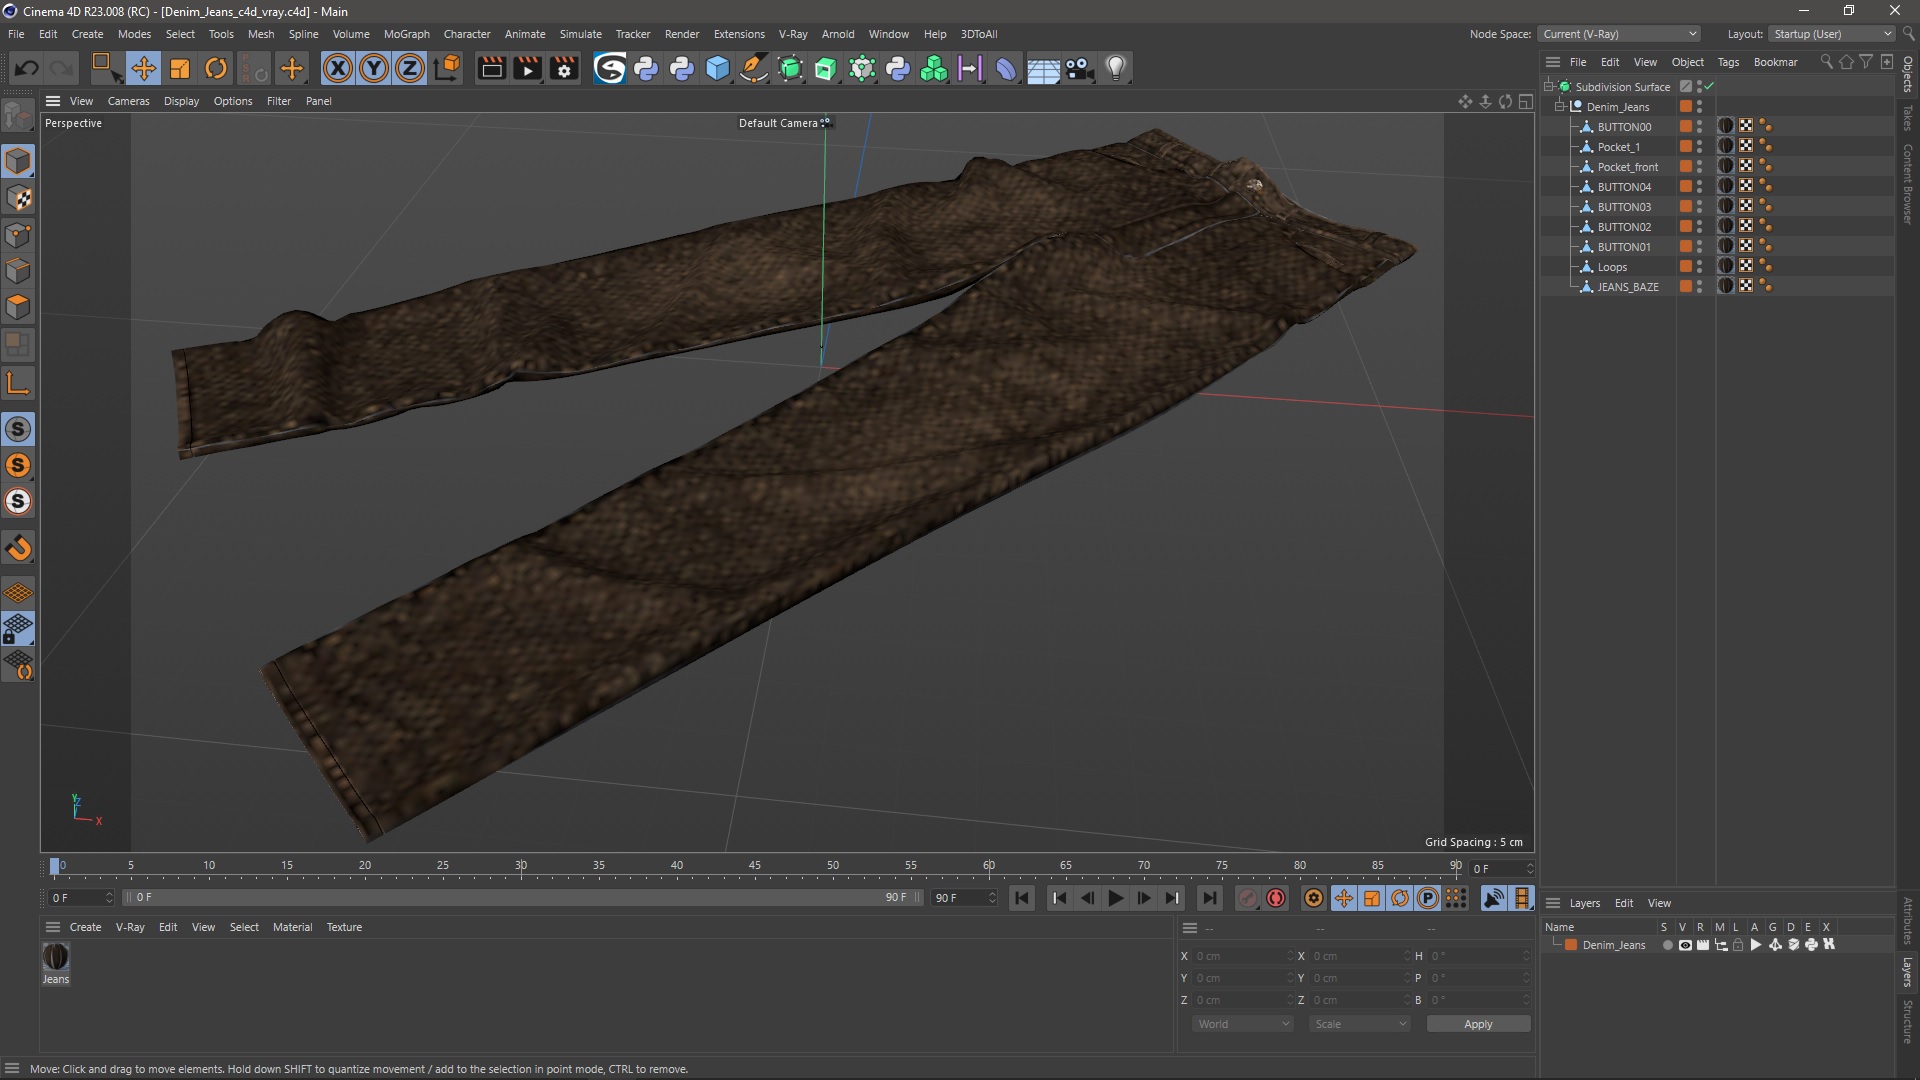Click the Camera object icon
This screenshot has width=1920, height=1080.
click(x=1080, y=68)
